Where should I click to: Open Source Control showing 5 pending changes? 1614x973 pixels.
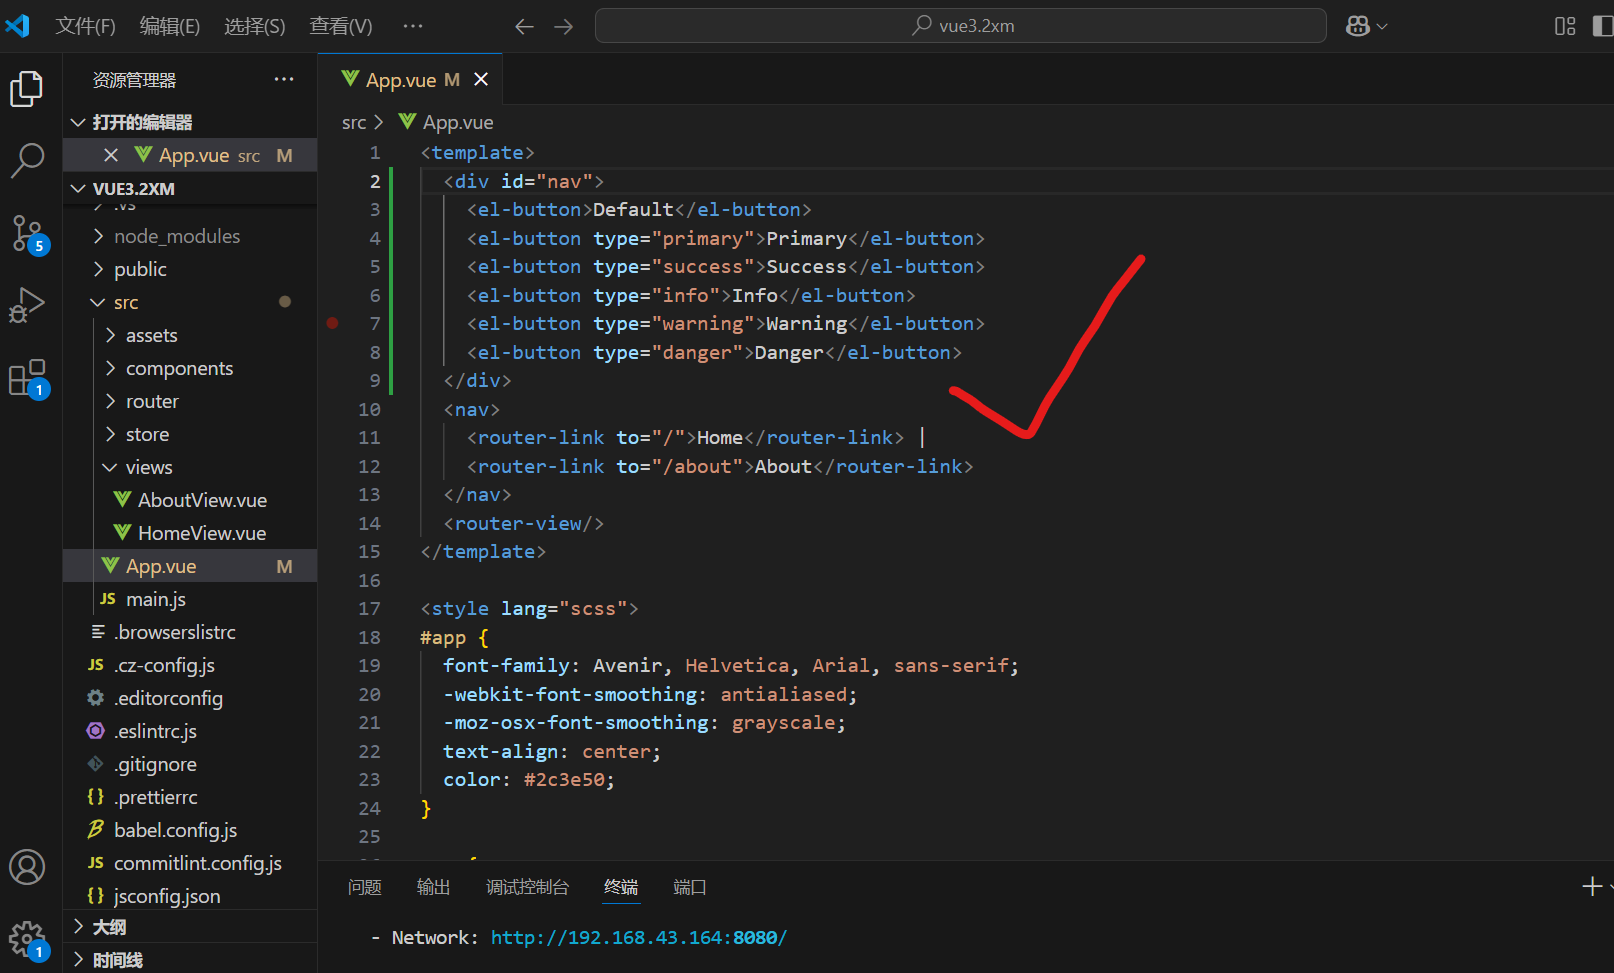pos(26,233)
